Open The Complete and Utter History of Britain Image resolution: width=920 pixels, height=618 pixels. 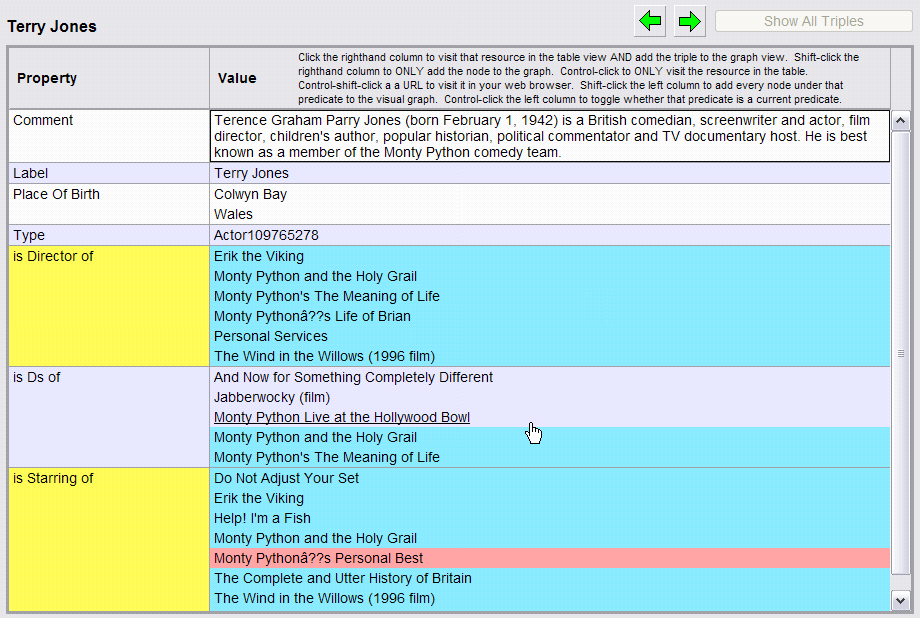(x=342, y=578)
